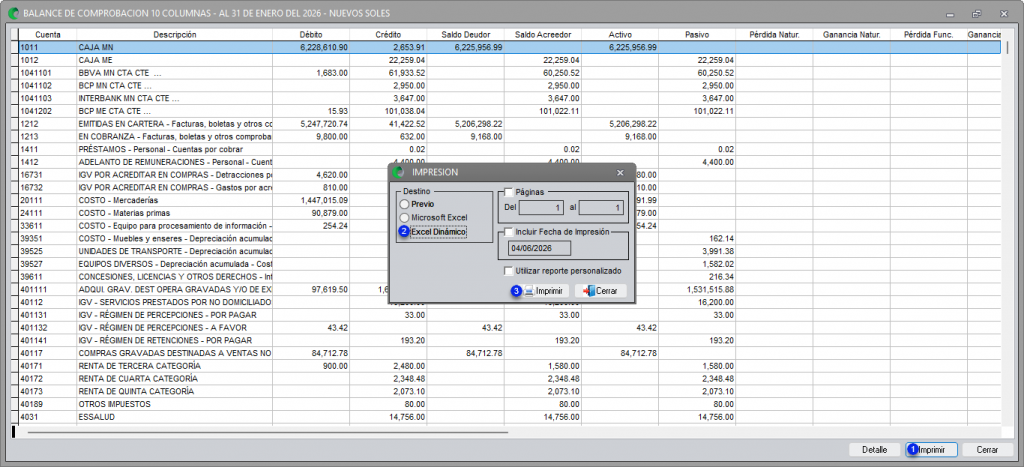This screenshot has height=467, width=1024.
Task: Select the OTROS IMPUESTOS row
Action: pyautogui.click(x=509, y=404)
